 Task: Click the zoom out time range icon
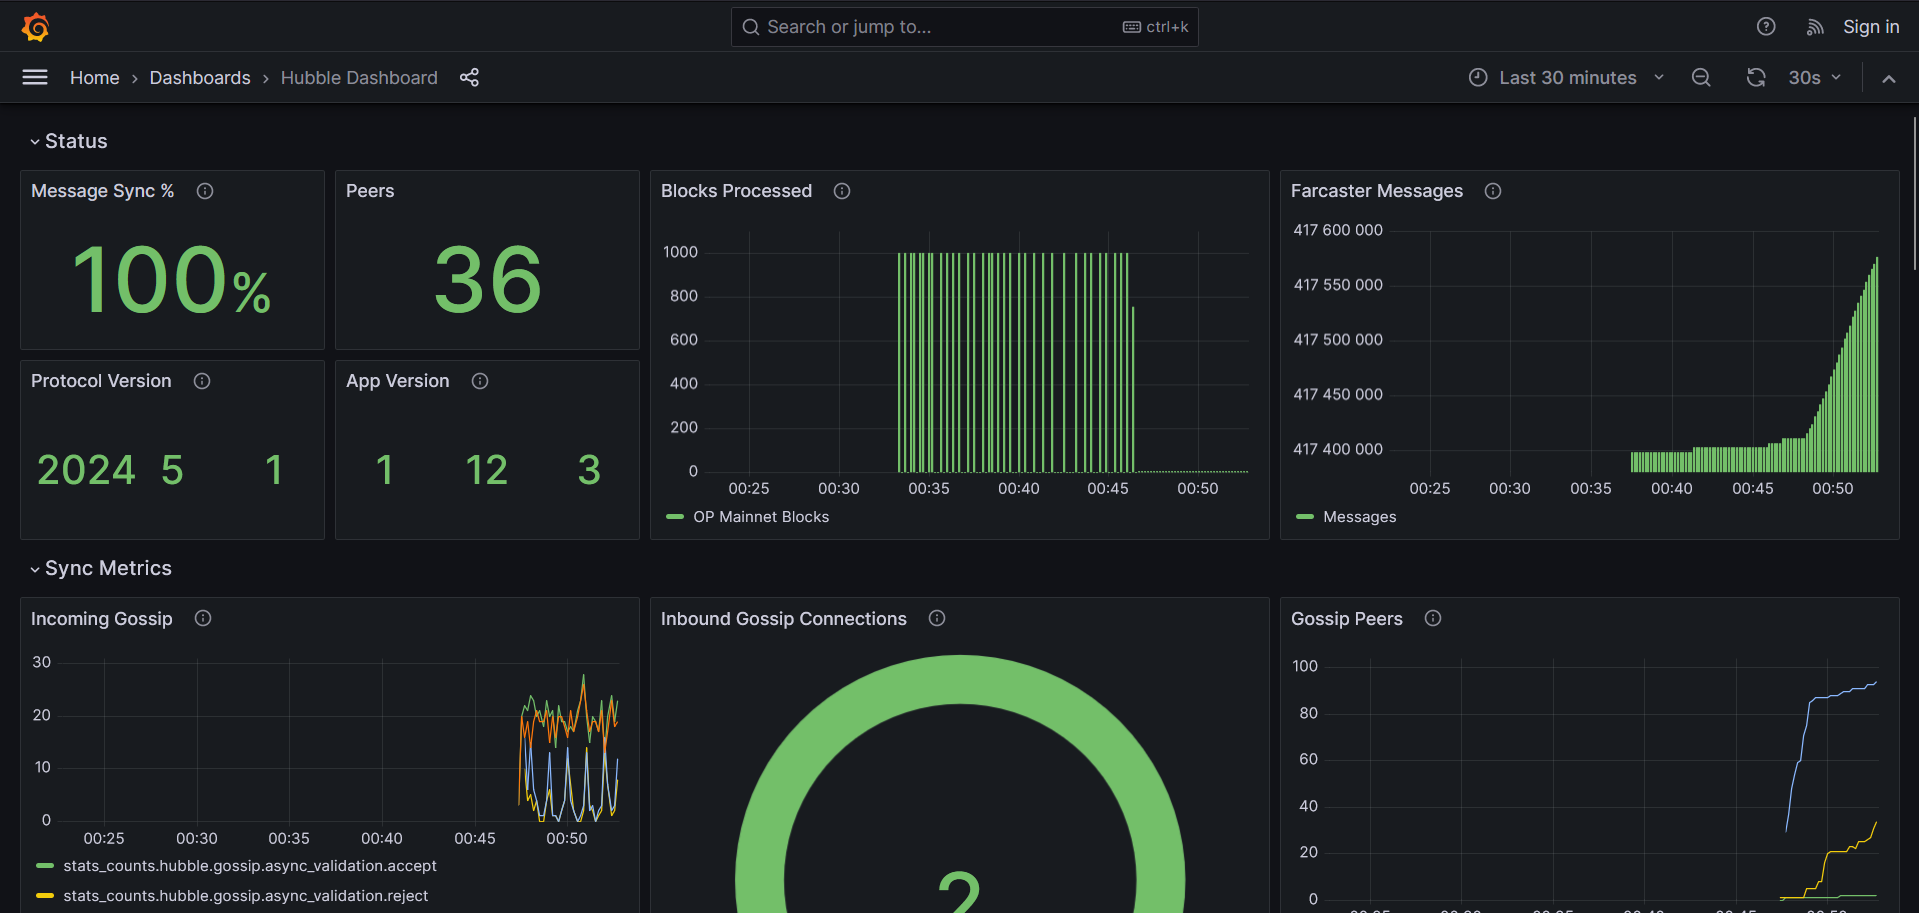pos(1700,77)
